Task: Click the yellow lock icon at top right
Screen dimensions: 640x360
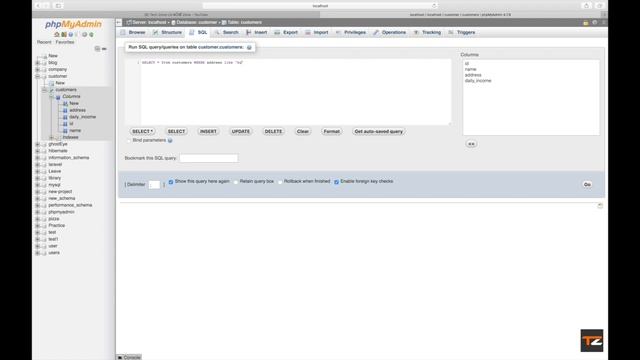Action: point(586,23)
